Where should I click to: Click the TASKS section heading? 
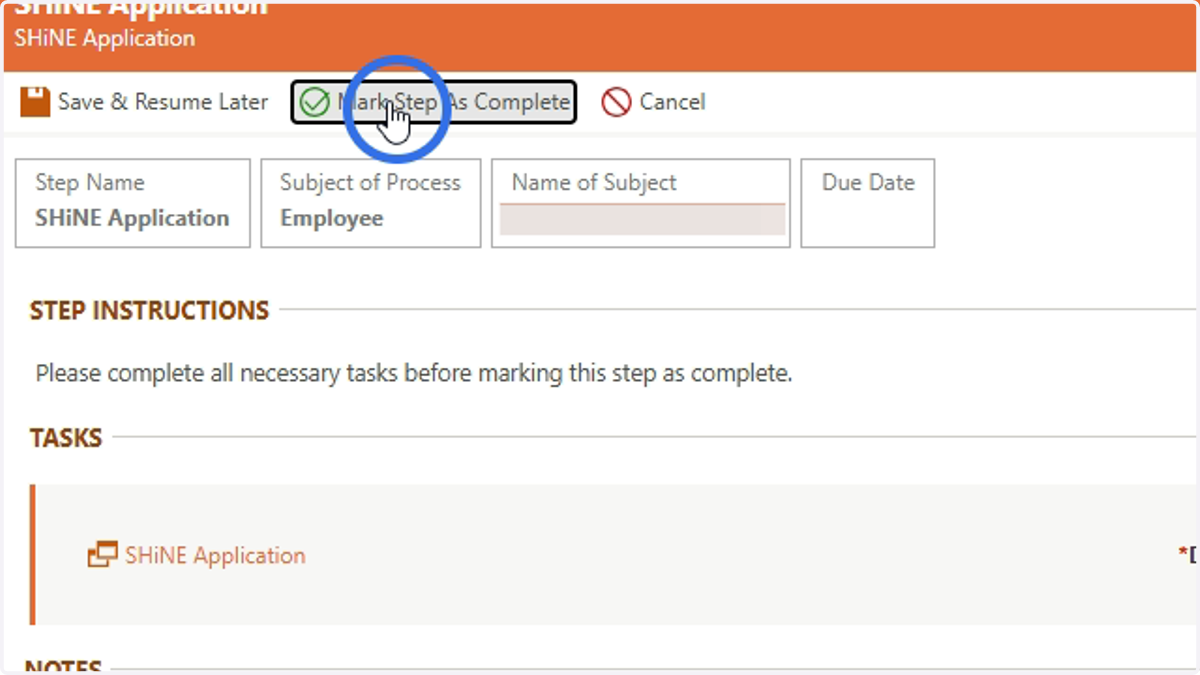(x=66, y=438)
